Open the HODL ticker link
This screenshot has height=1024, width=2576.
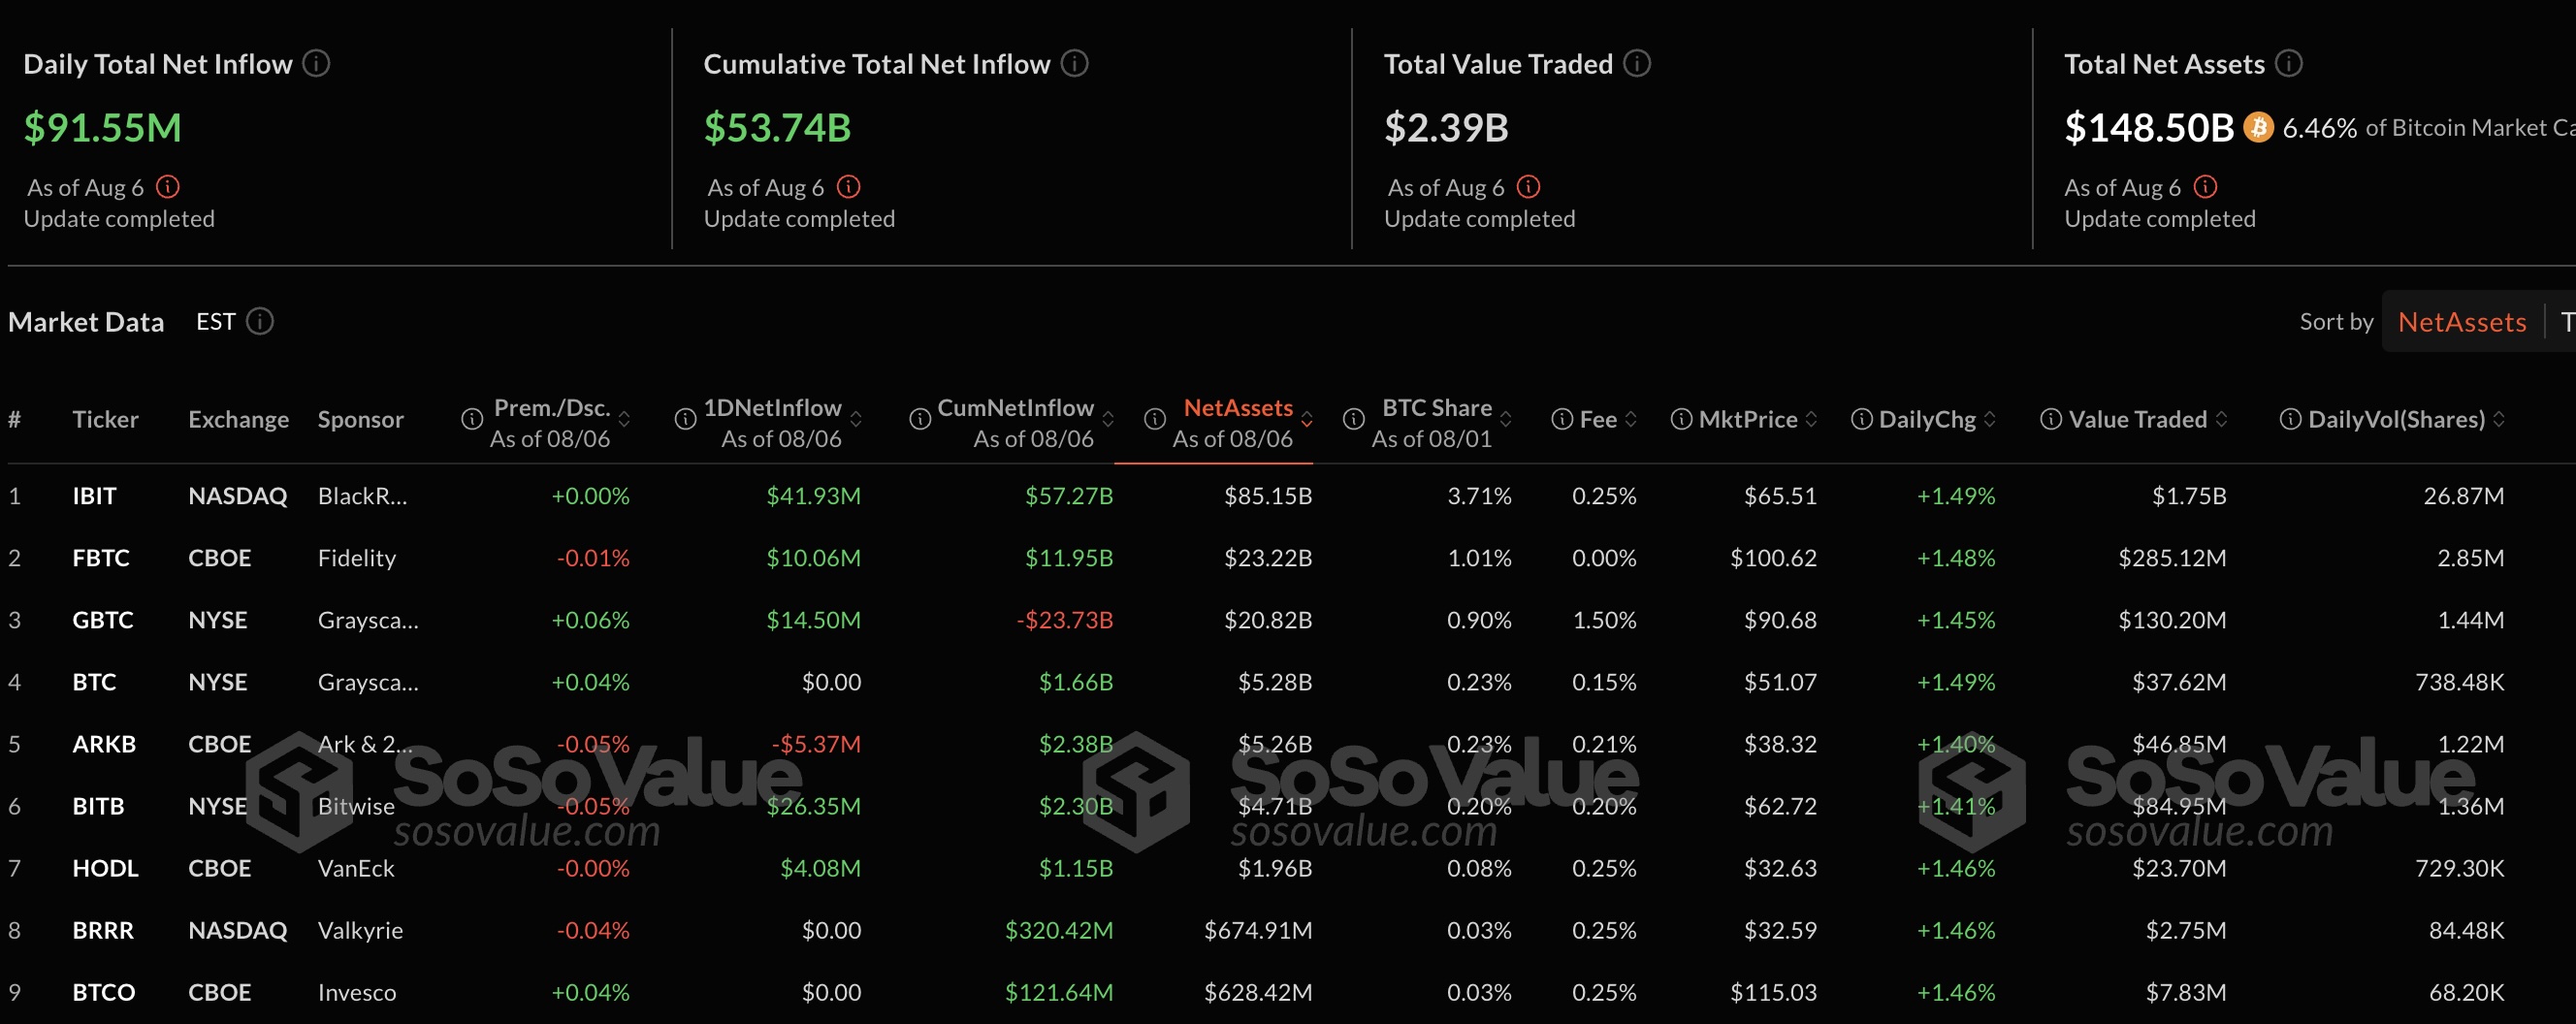pyautogui.click(x=105, y=868)
